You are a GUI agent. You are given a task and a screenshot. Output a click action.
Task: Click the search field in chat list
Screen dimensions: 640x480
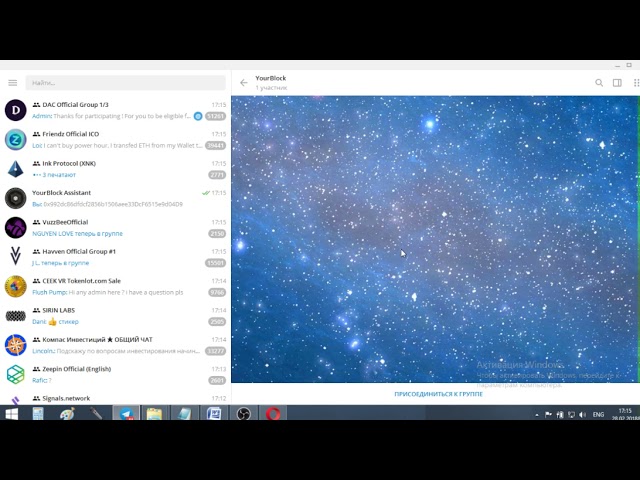(x=125, y=83)
